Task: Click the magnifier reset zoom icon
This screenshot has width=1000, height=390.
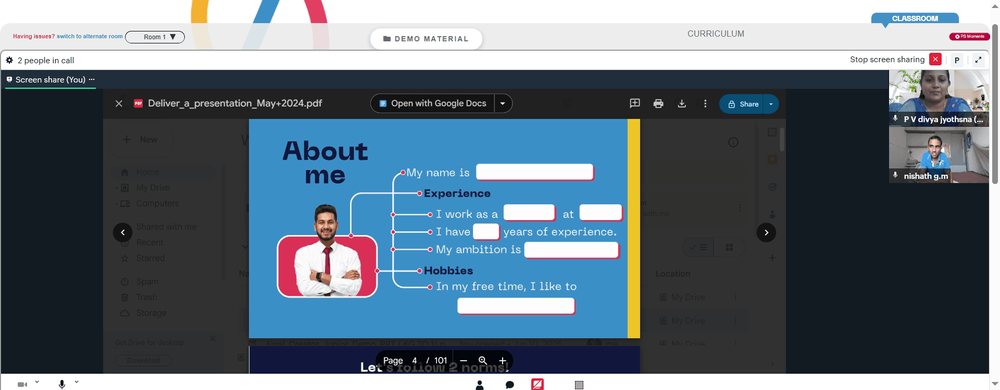Action: [x=483, y=361]
